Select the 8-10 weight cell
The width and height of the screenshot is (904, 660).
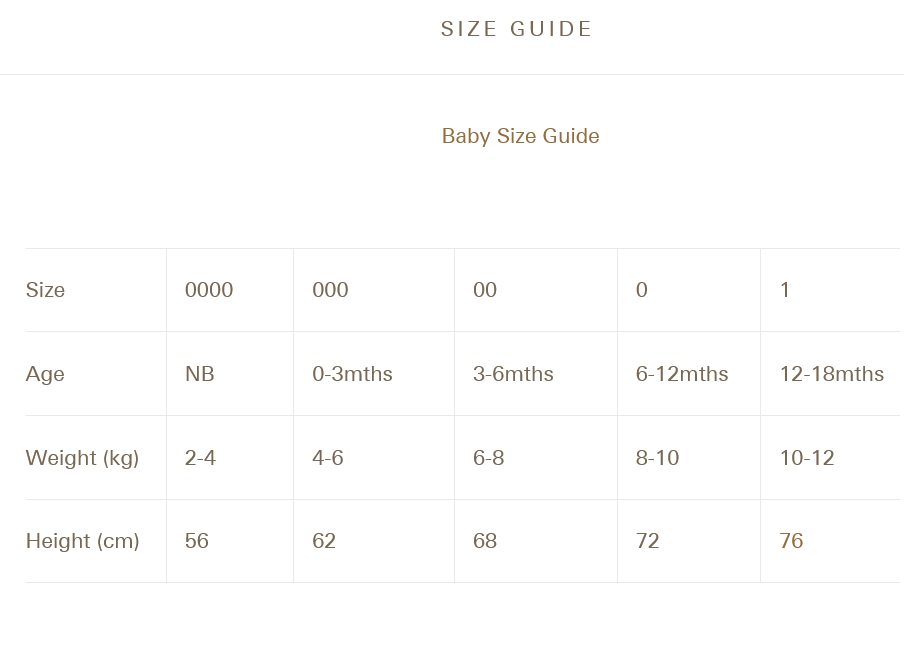[657, 458]
